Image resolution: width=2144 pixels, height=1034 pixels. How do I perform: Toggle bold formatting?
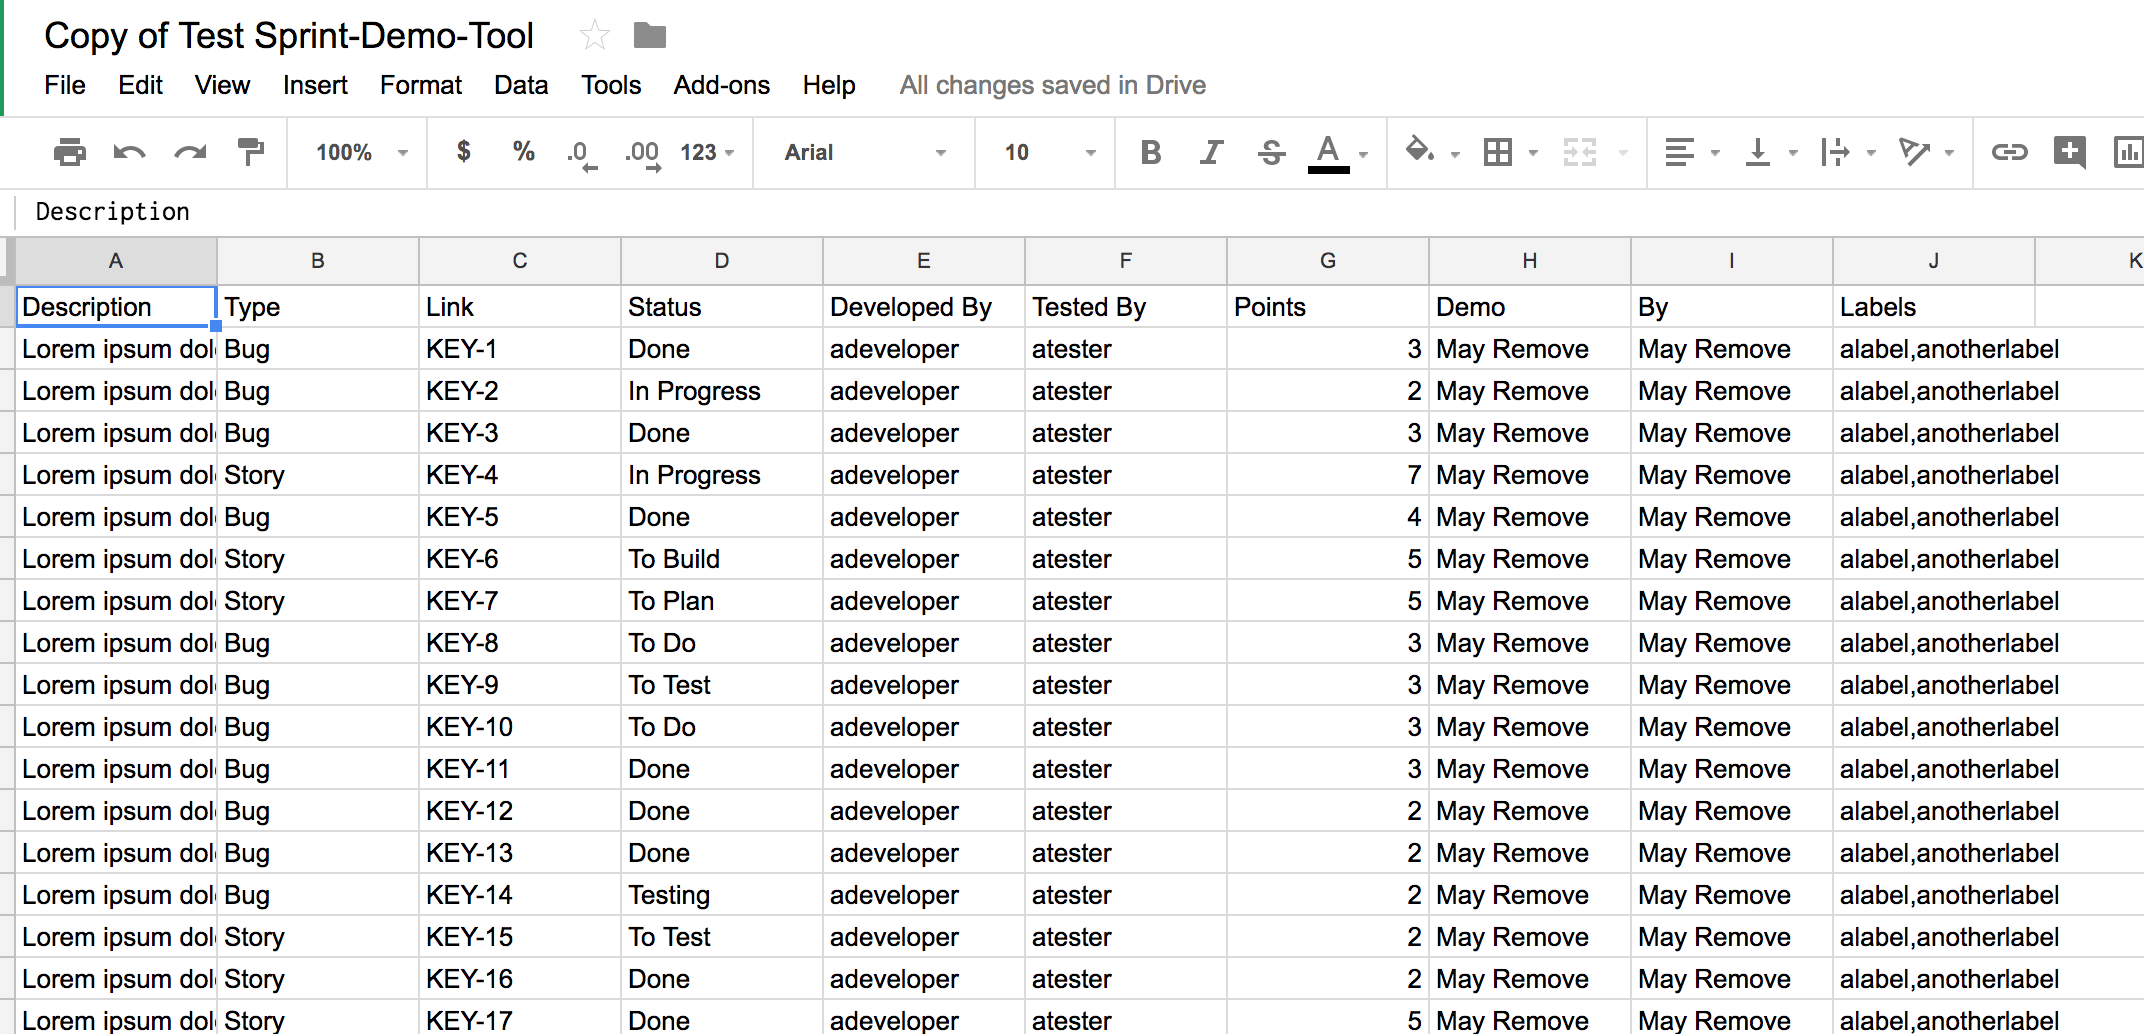[1151, 152]
